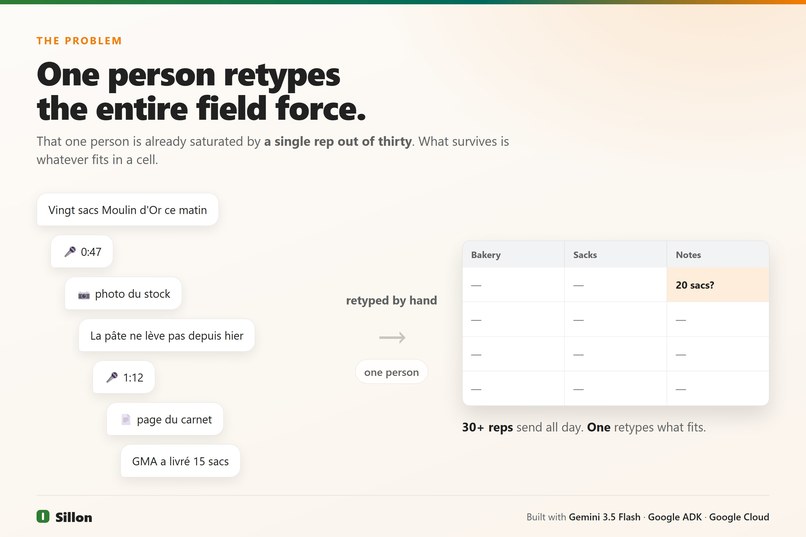
Task: Click the 'retyped by hand' label
Action: point(392,300)
